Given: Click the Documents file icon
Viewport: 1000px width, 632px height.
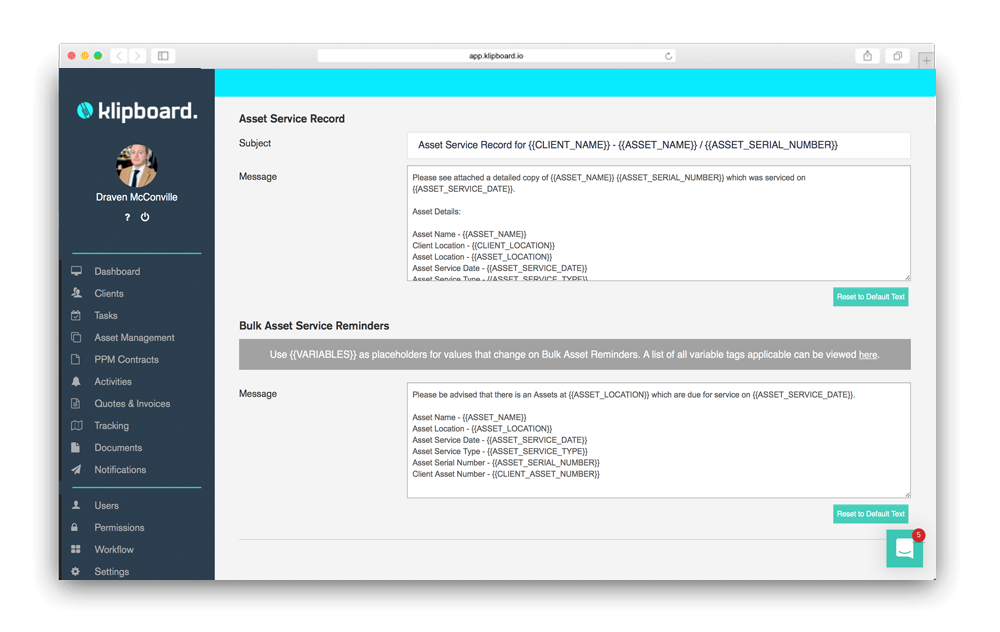Looking at the screenshot, I should pos(75,447).
